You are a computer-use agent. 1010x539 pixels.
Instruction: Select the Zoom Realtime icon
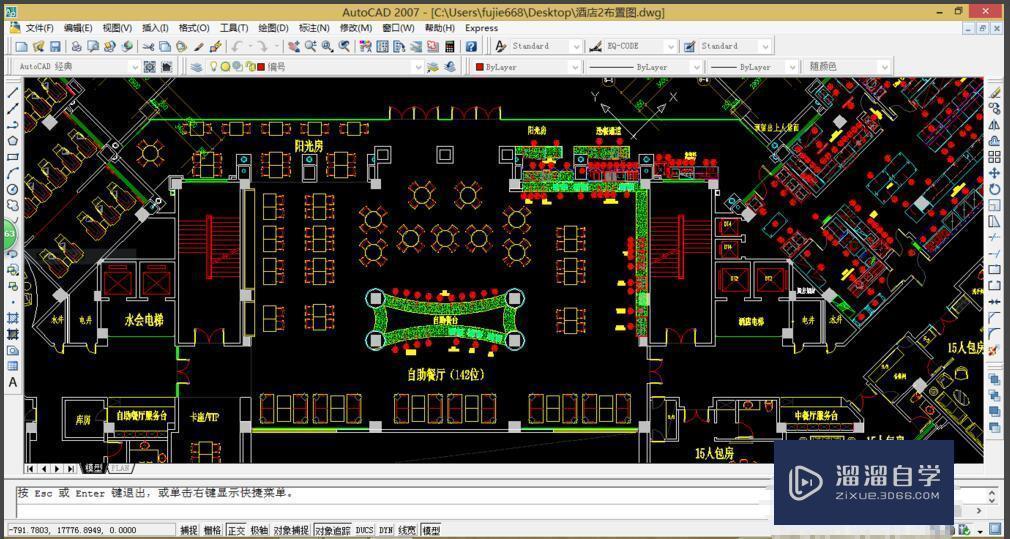(x=311, y=46)
